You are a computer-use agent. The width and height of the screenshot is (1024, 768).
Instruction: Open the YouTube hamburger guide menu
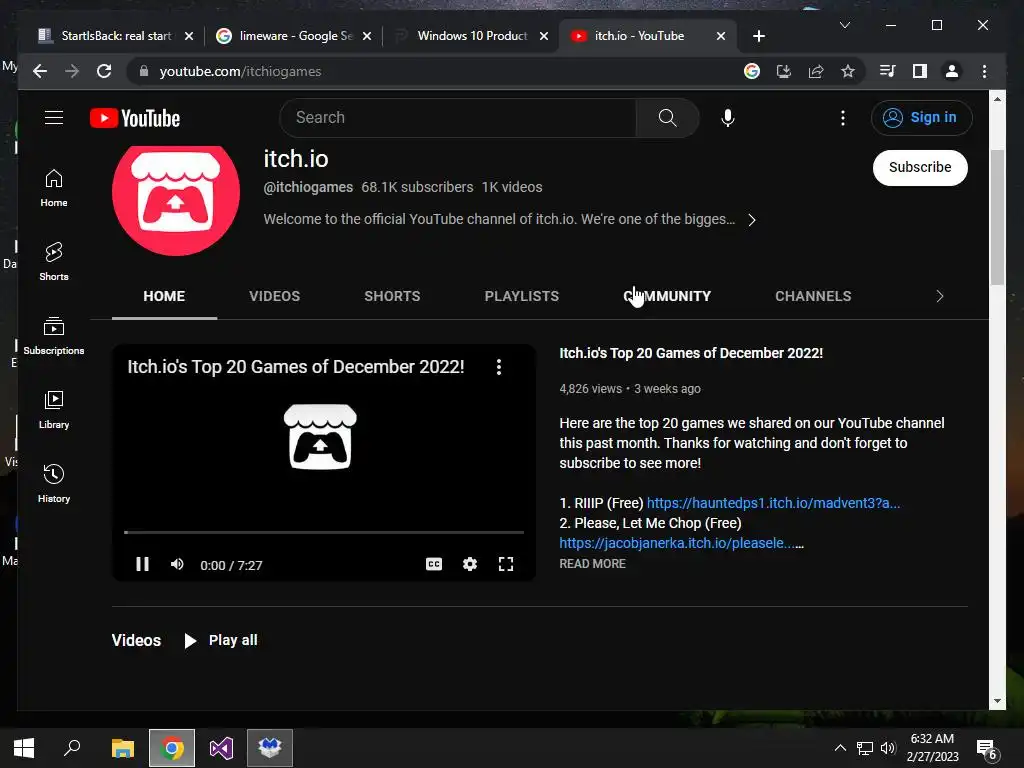(54, 118)
